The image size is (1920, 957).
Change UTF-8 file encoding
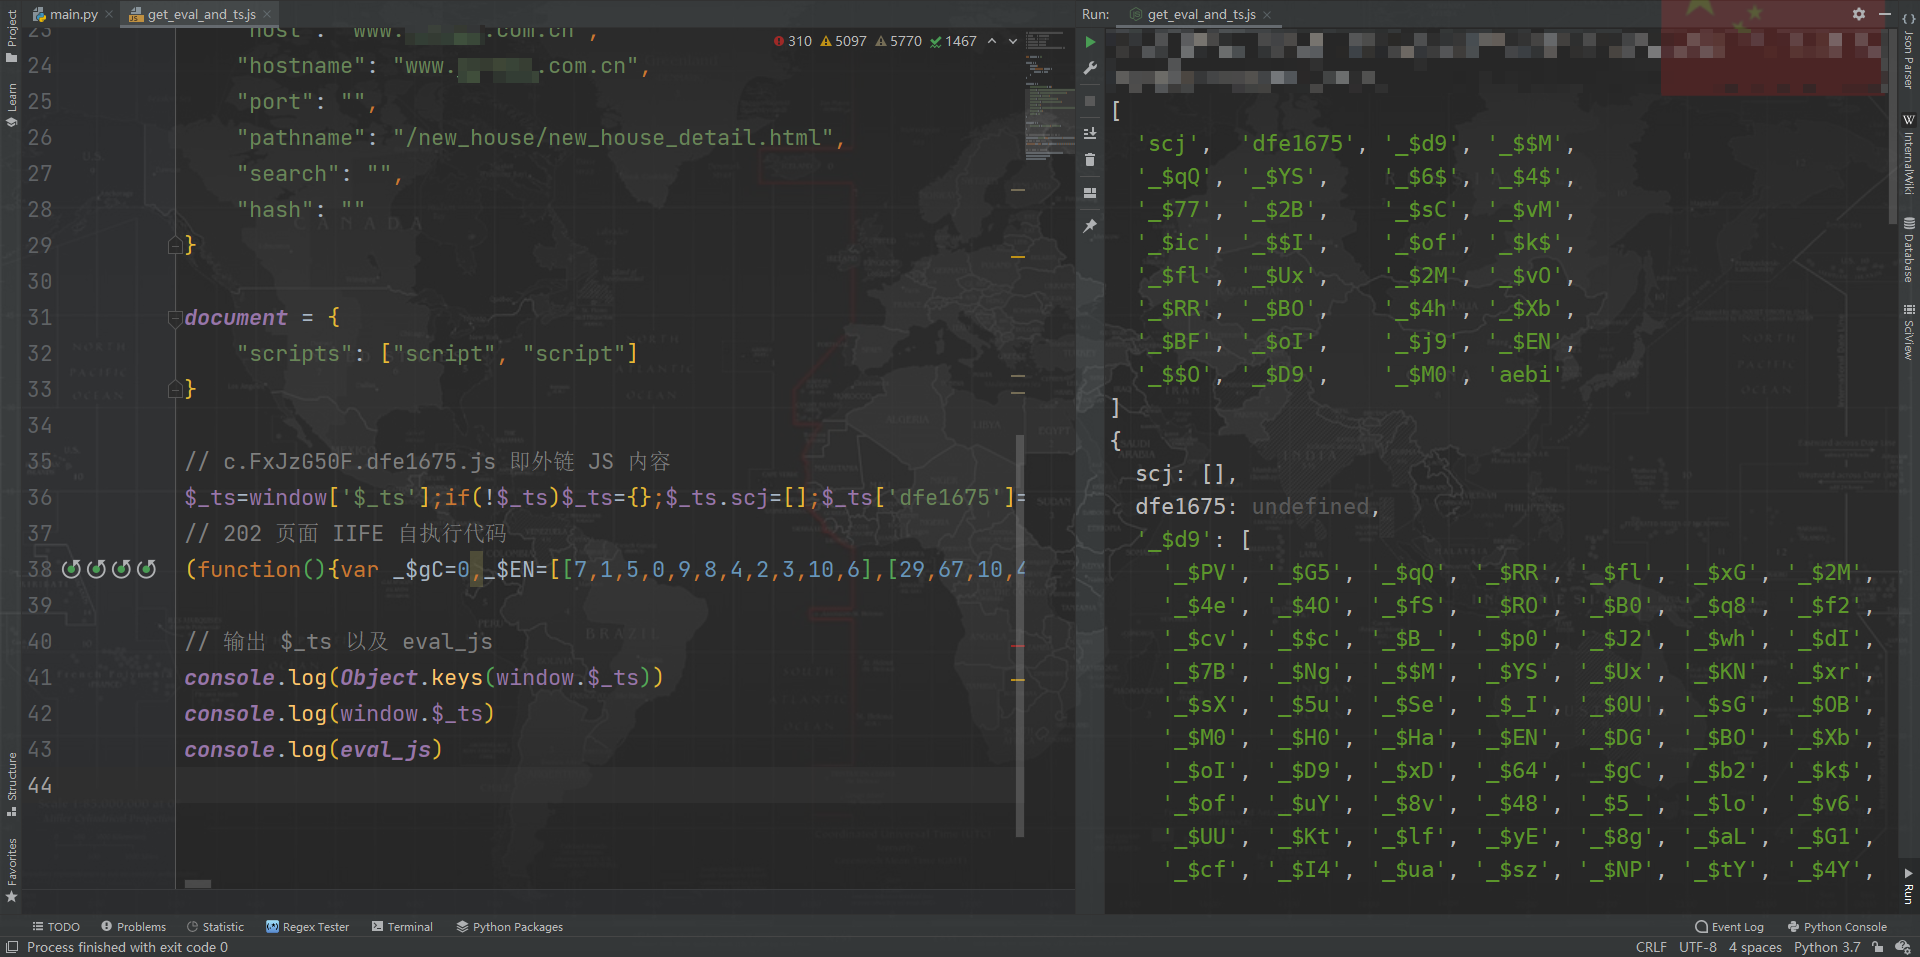1698,947
